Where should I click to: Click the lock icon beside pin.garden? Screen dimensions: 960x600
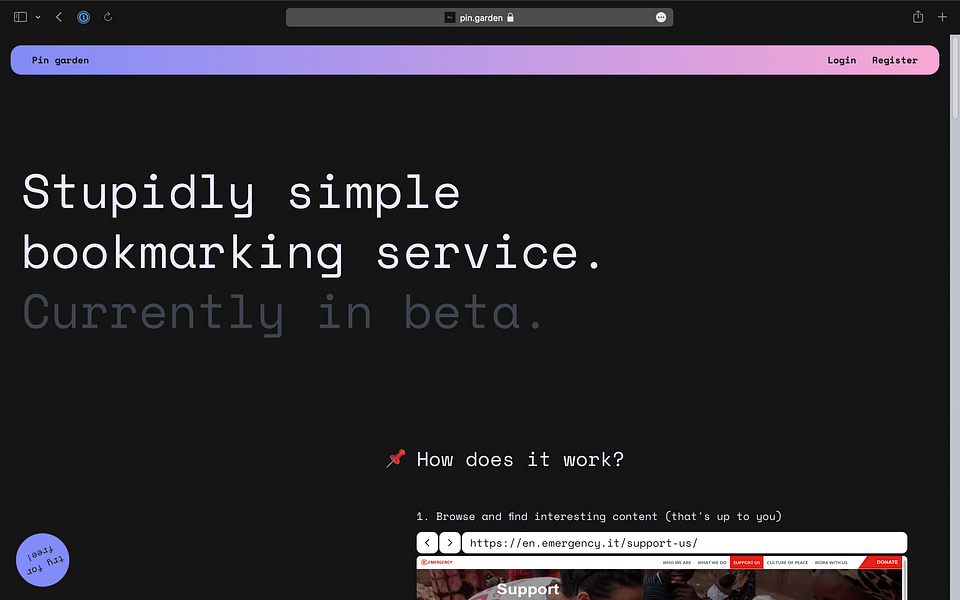[x=511, y=17]
